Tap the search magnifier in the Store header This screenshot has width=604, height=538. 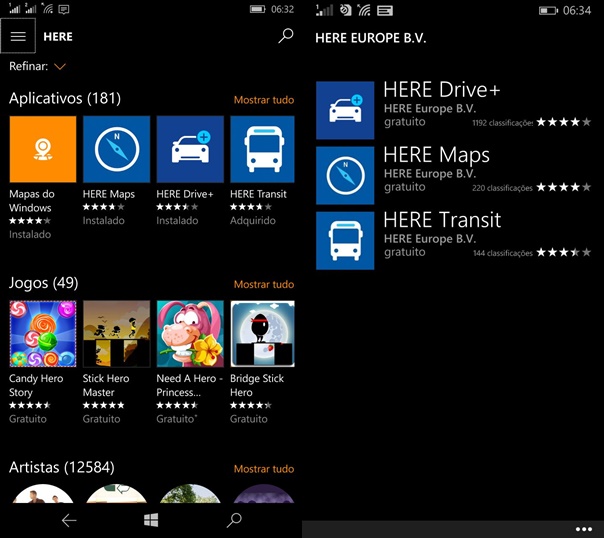(286, 36)
